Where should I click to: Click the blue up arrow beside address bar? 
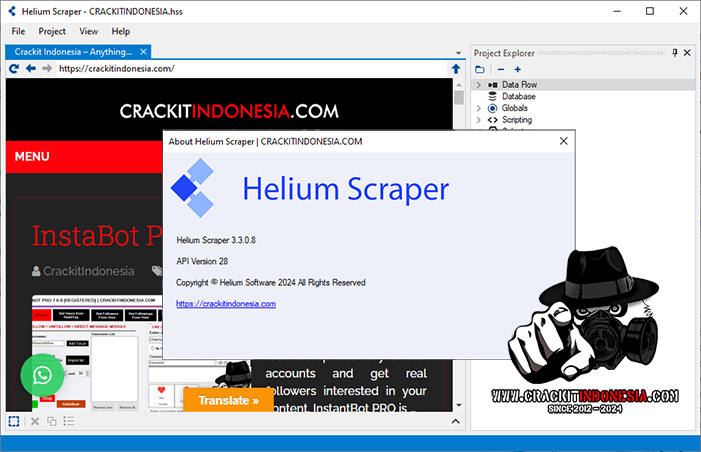456,69
